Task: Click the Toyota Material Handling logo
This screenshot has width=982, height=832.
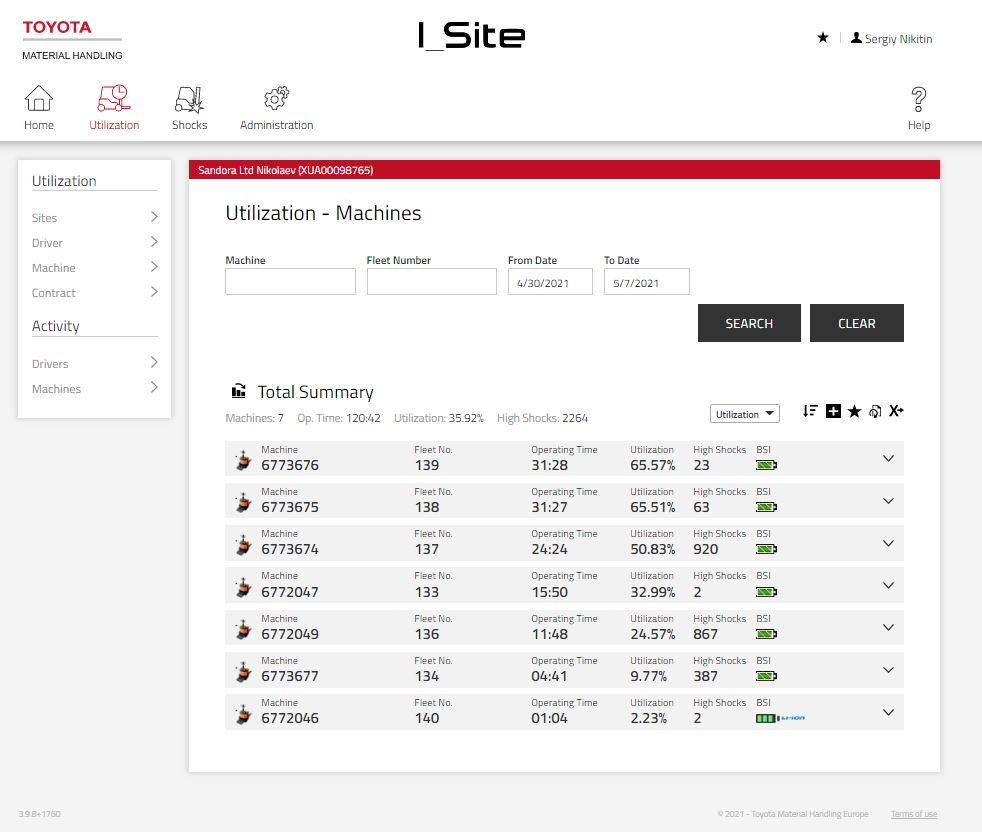Action: click(x=72, y=40)
